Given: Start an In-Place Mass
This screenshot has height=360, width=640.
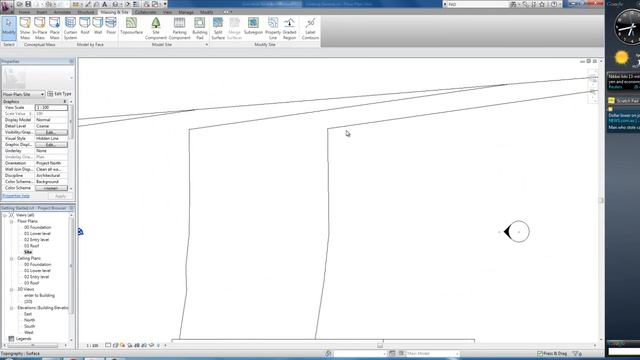Looking at the screenshot, I should click(x=40, y=28).
